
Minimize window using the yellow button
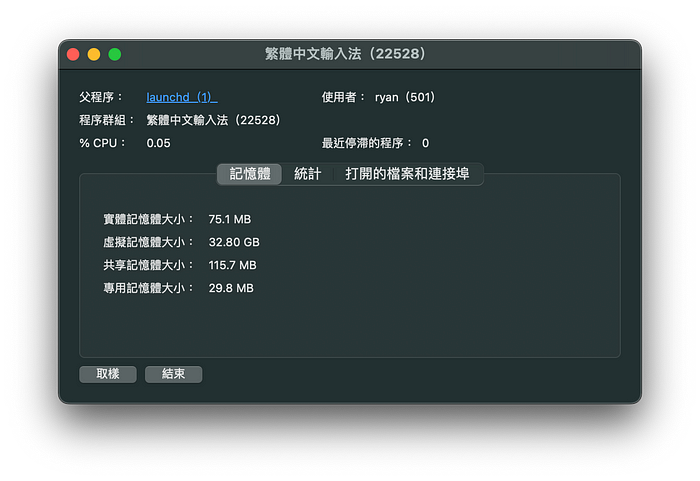tap(94, 54)
